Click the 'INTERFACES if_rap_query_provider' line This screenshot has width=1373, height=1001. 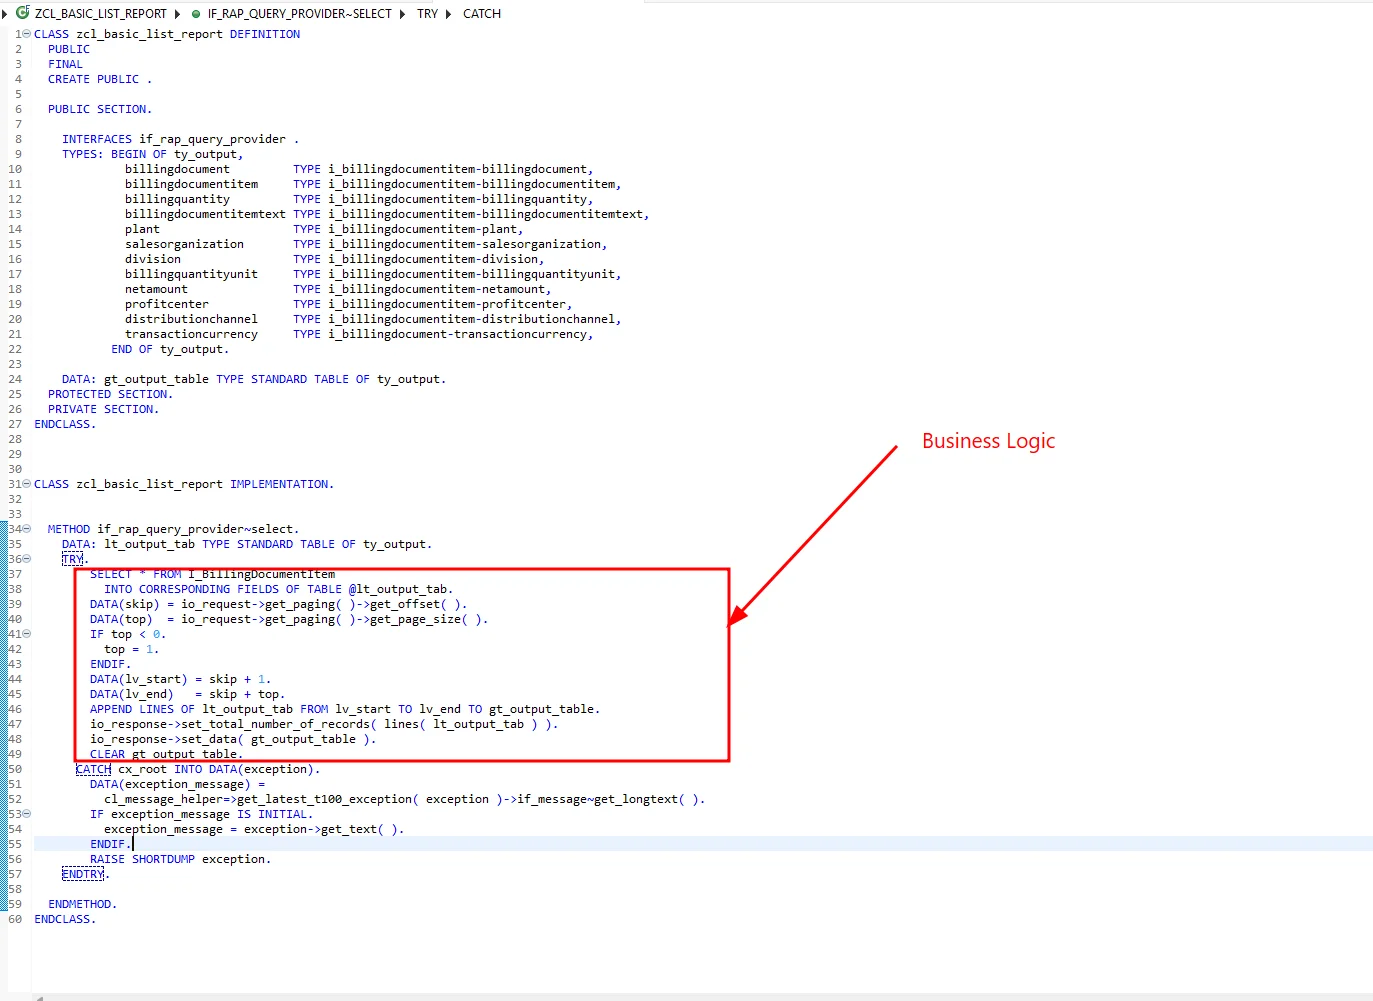180,139
